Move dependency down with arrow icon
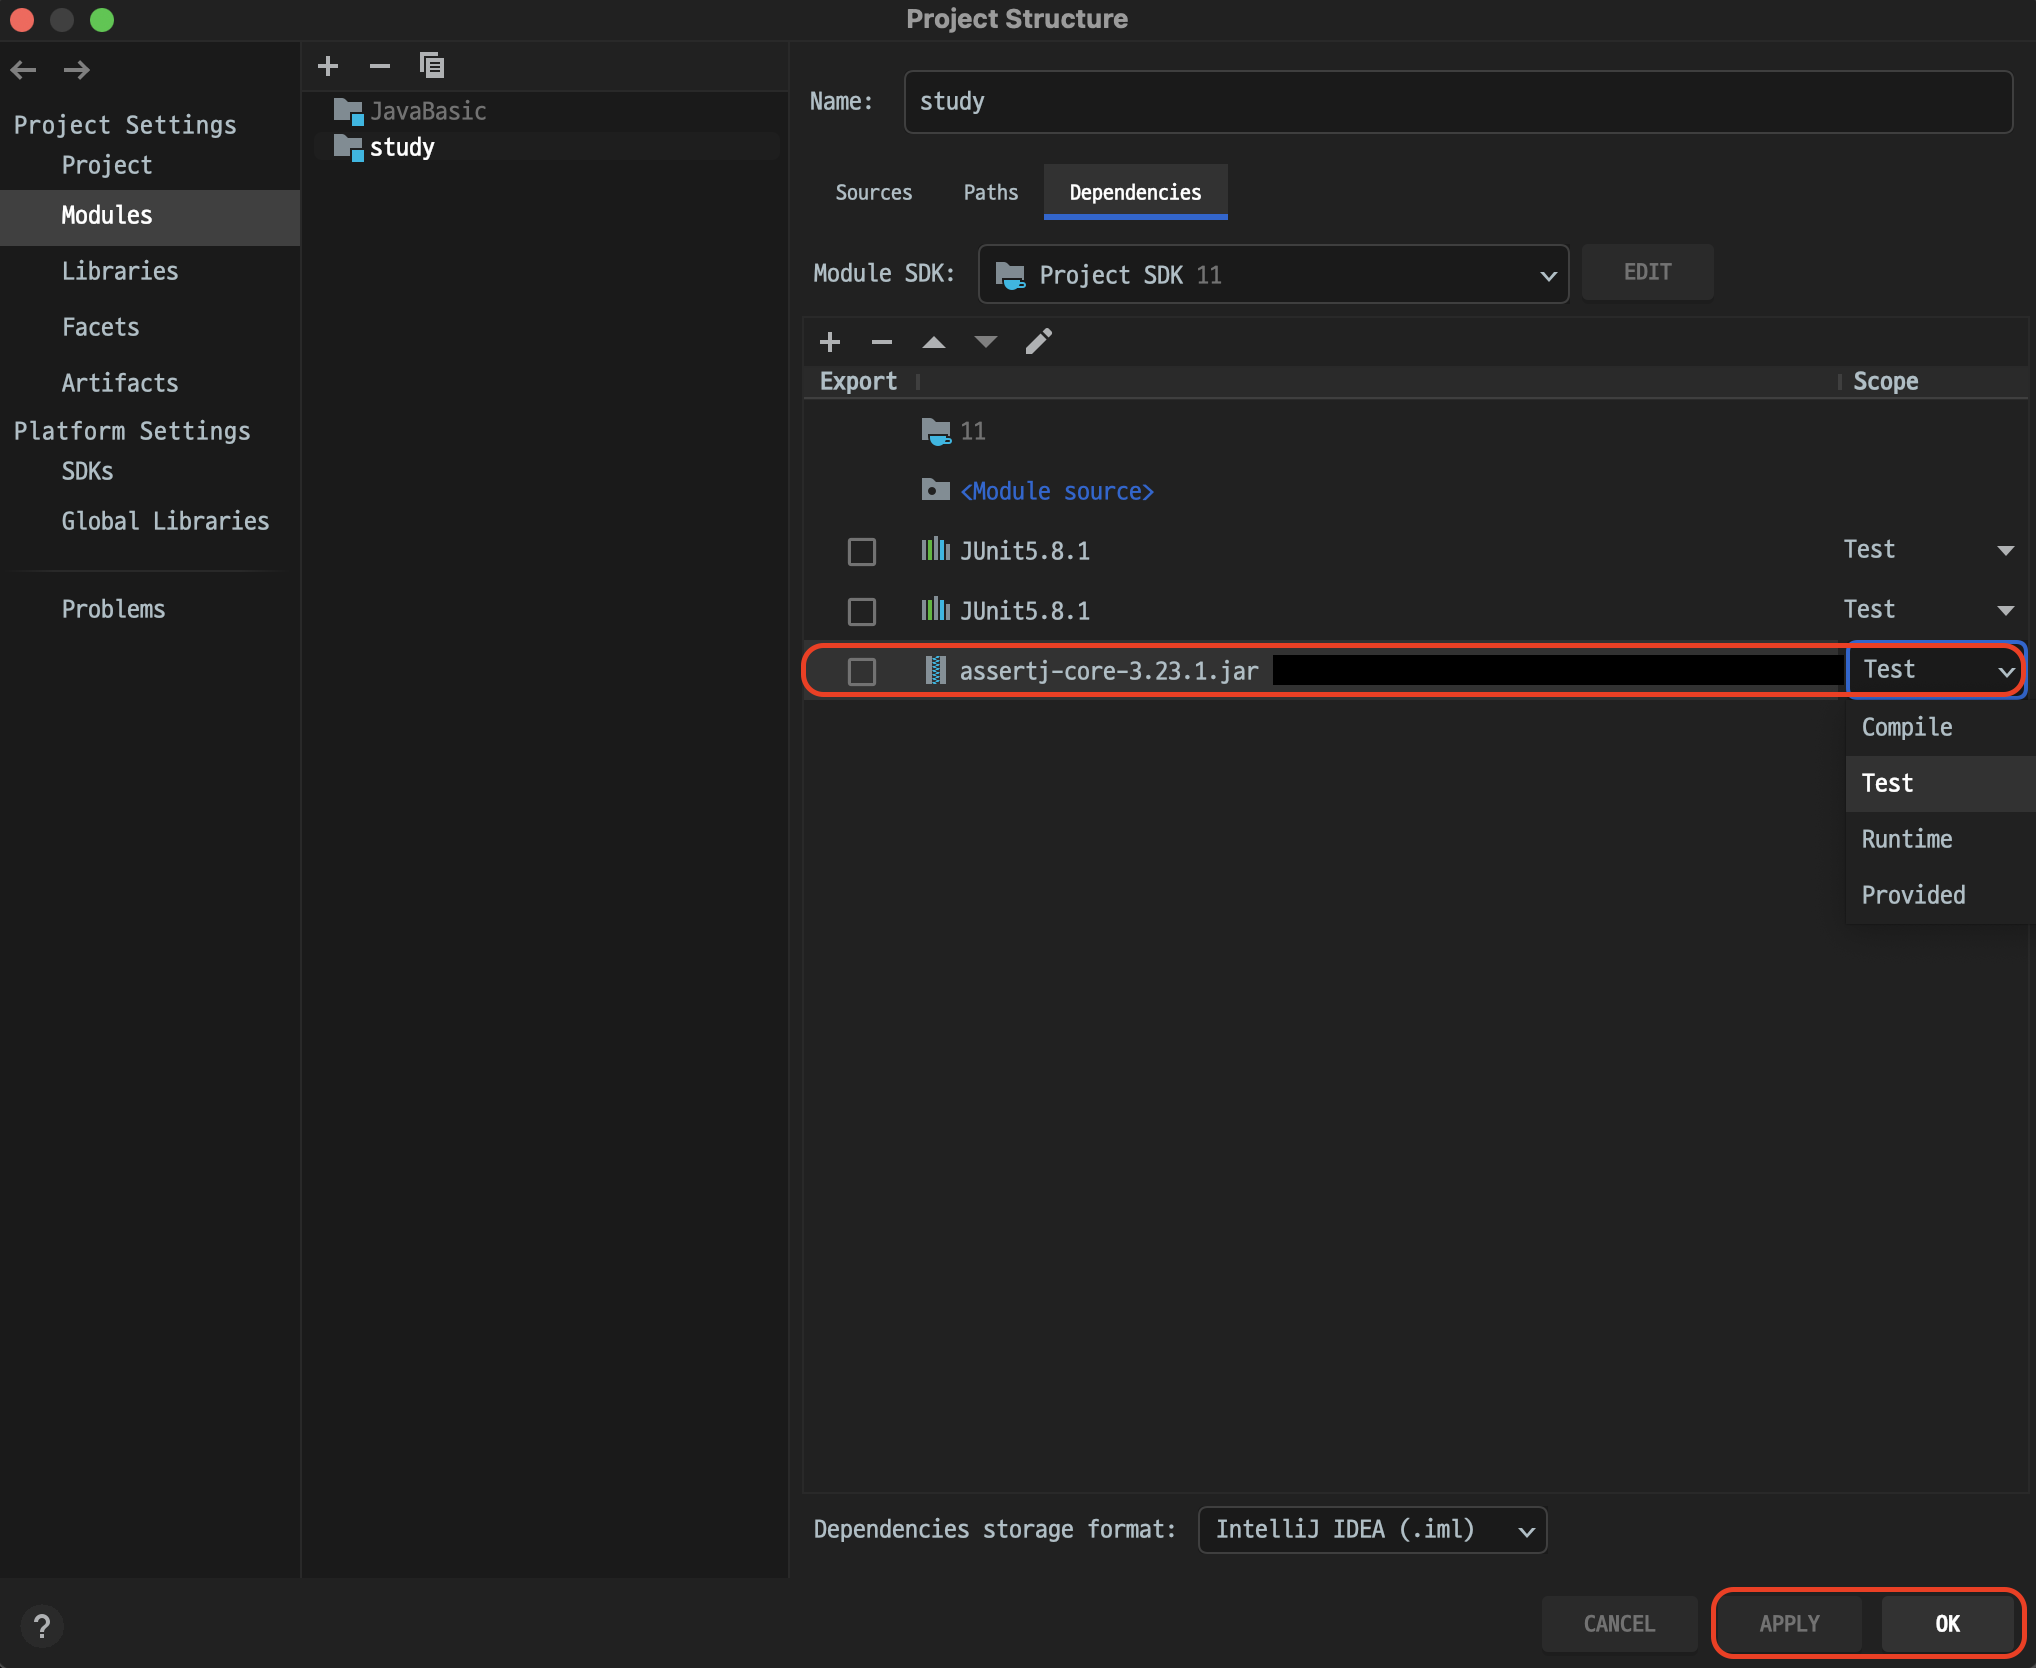 (x=985, y=342)
